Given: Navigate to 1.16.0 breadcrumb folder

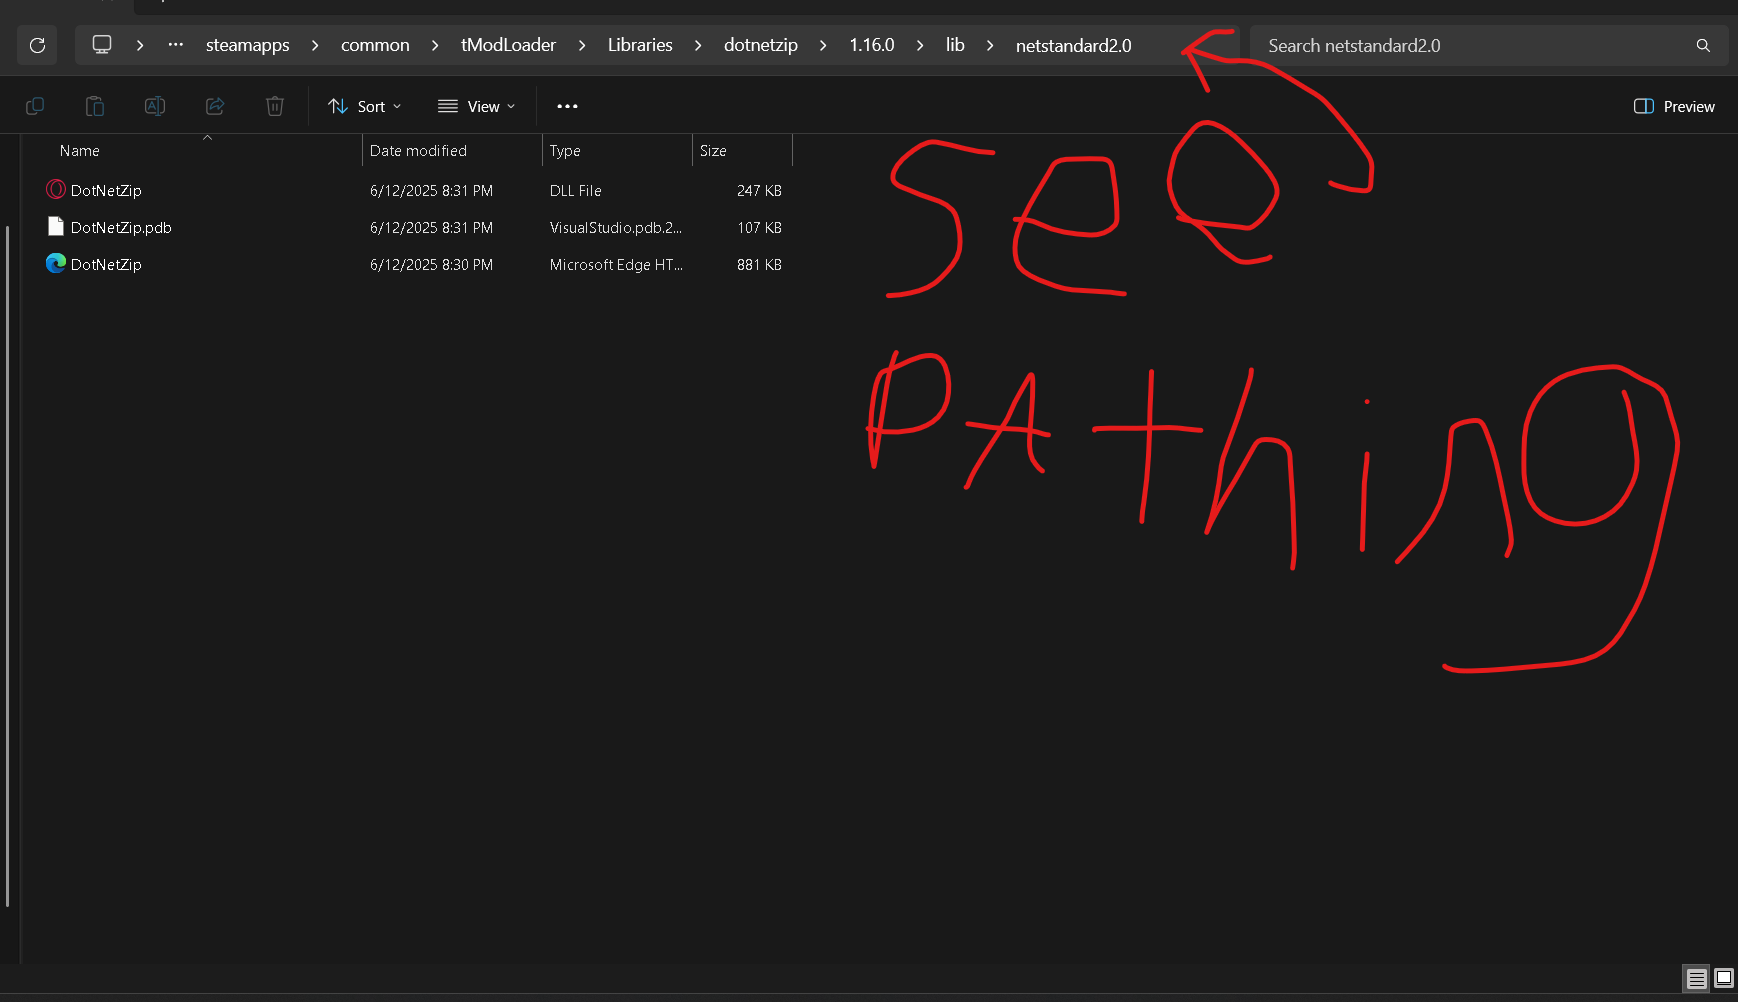Looking at the screenshot, I should [872, 45].
